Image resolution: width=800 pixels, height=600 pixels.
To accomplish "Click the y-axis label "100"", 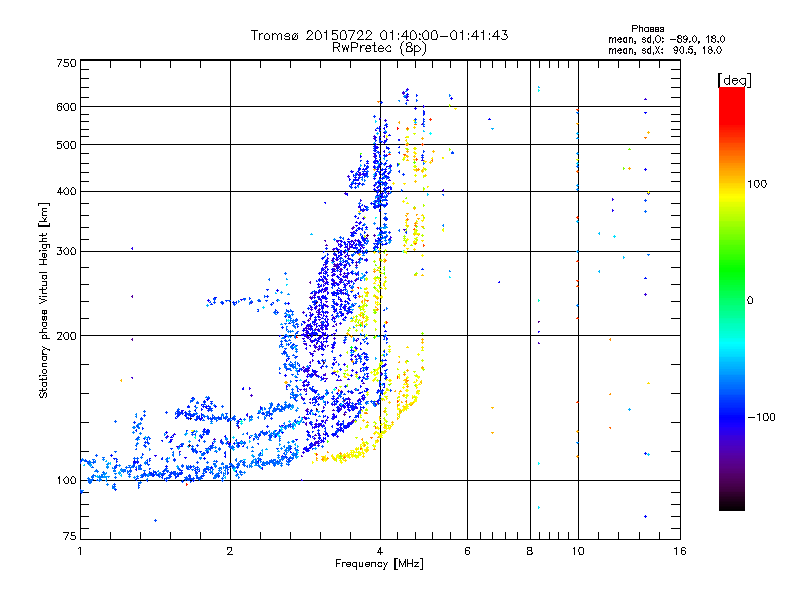I will [66, 481].
